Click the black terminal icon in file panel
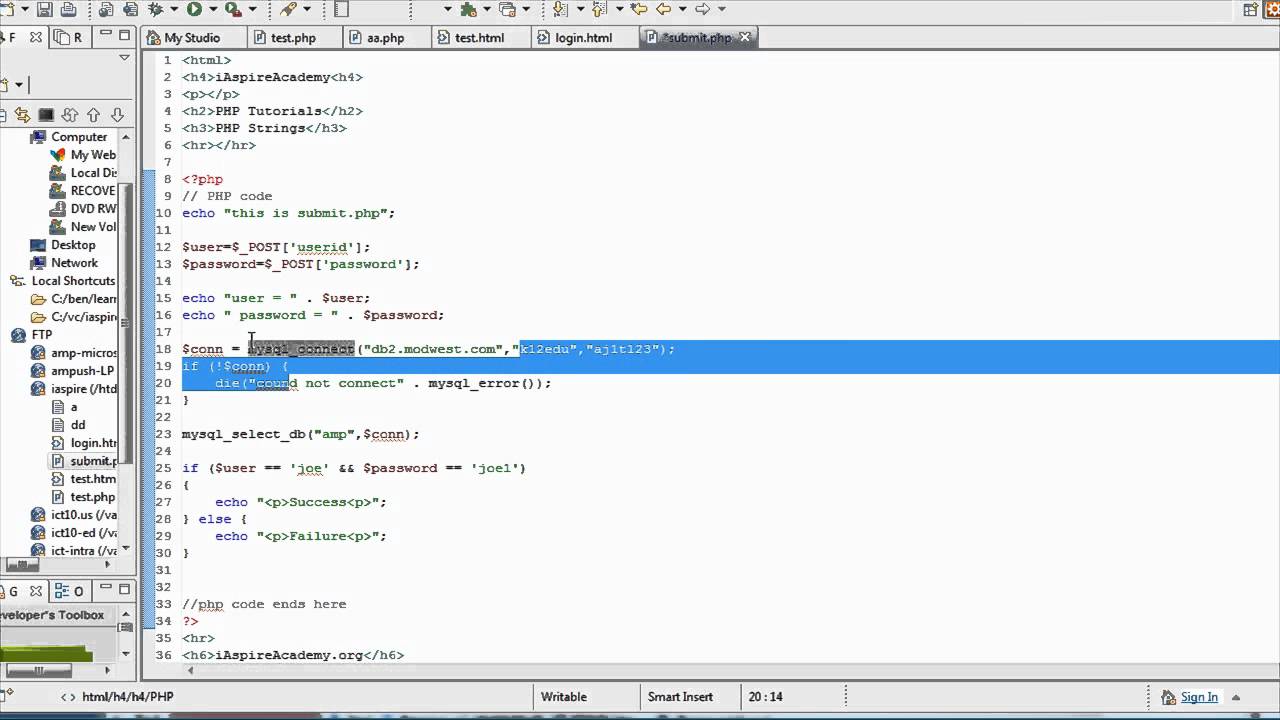Image resolution: width=1280 pixels, height=720 pixels. click(x=46, y=115)
